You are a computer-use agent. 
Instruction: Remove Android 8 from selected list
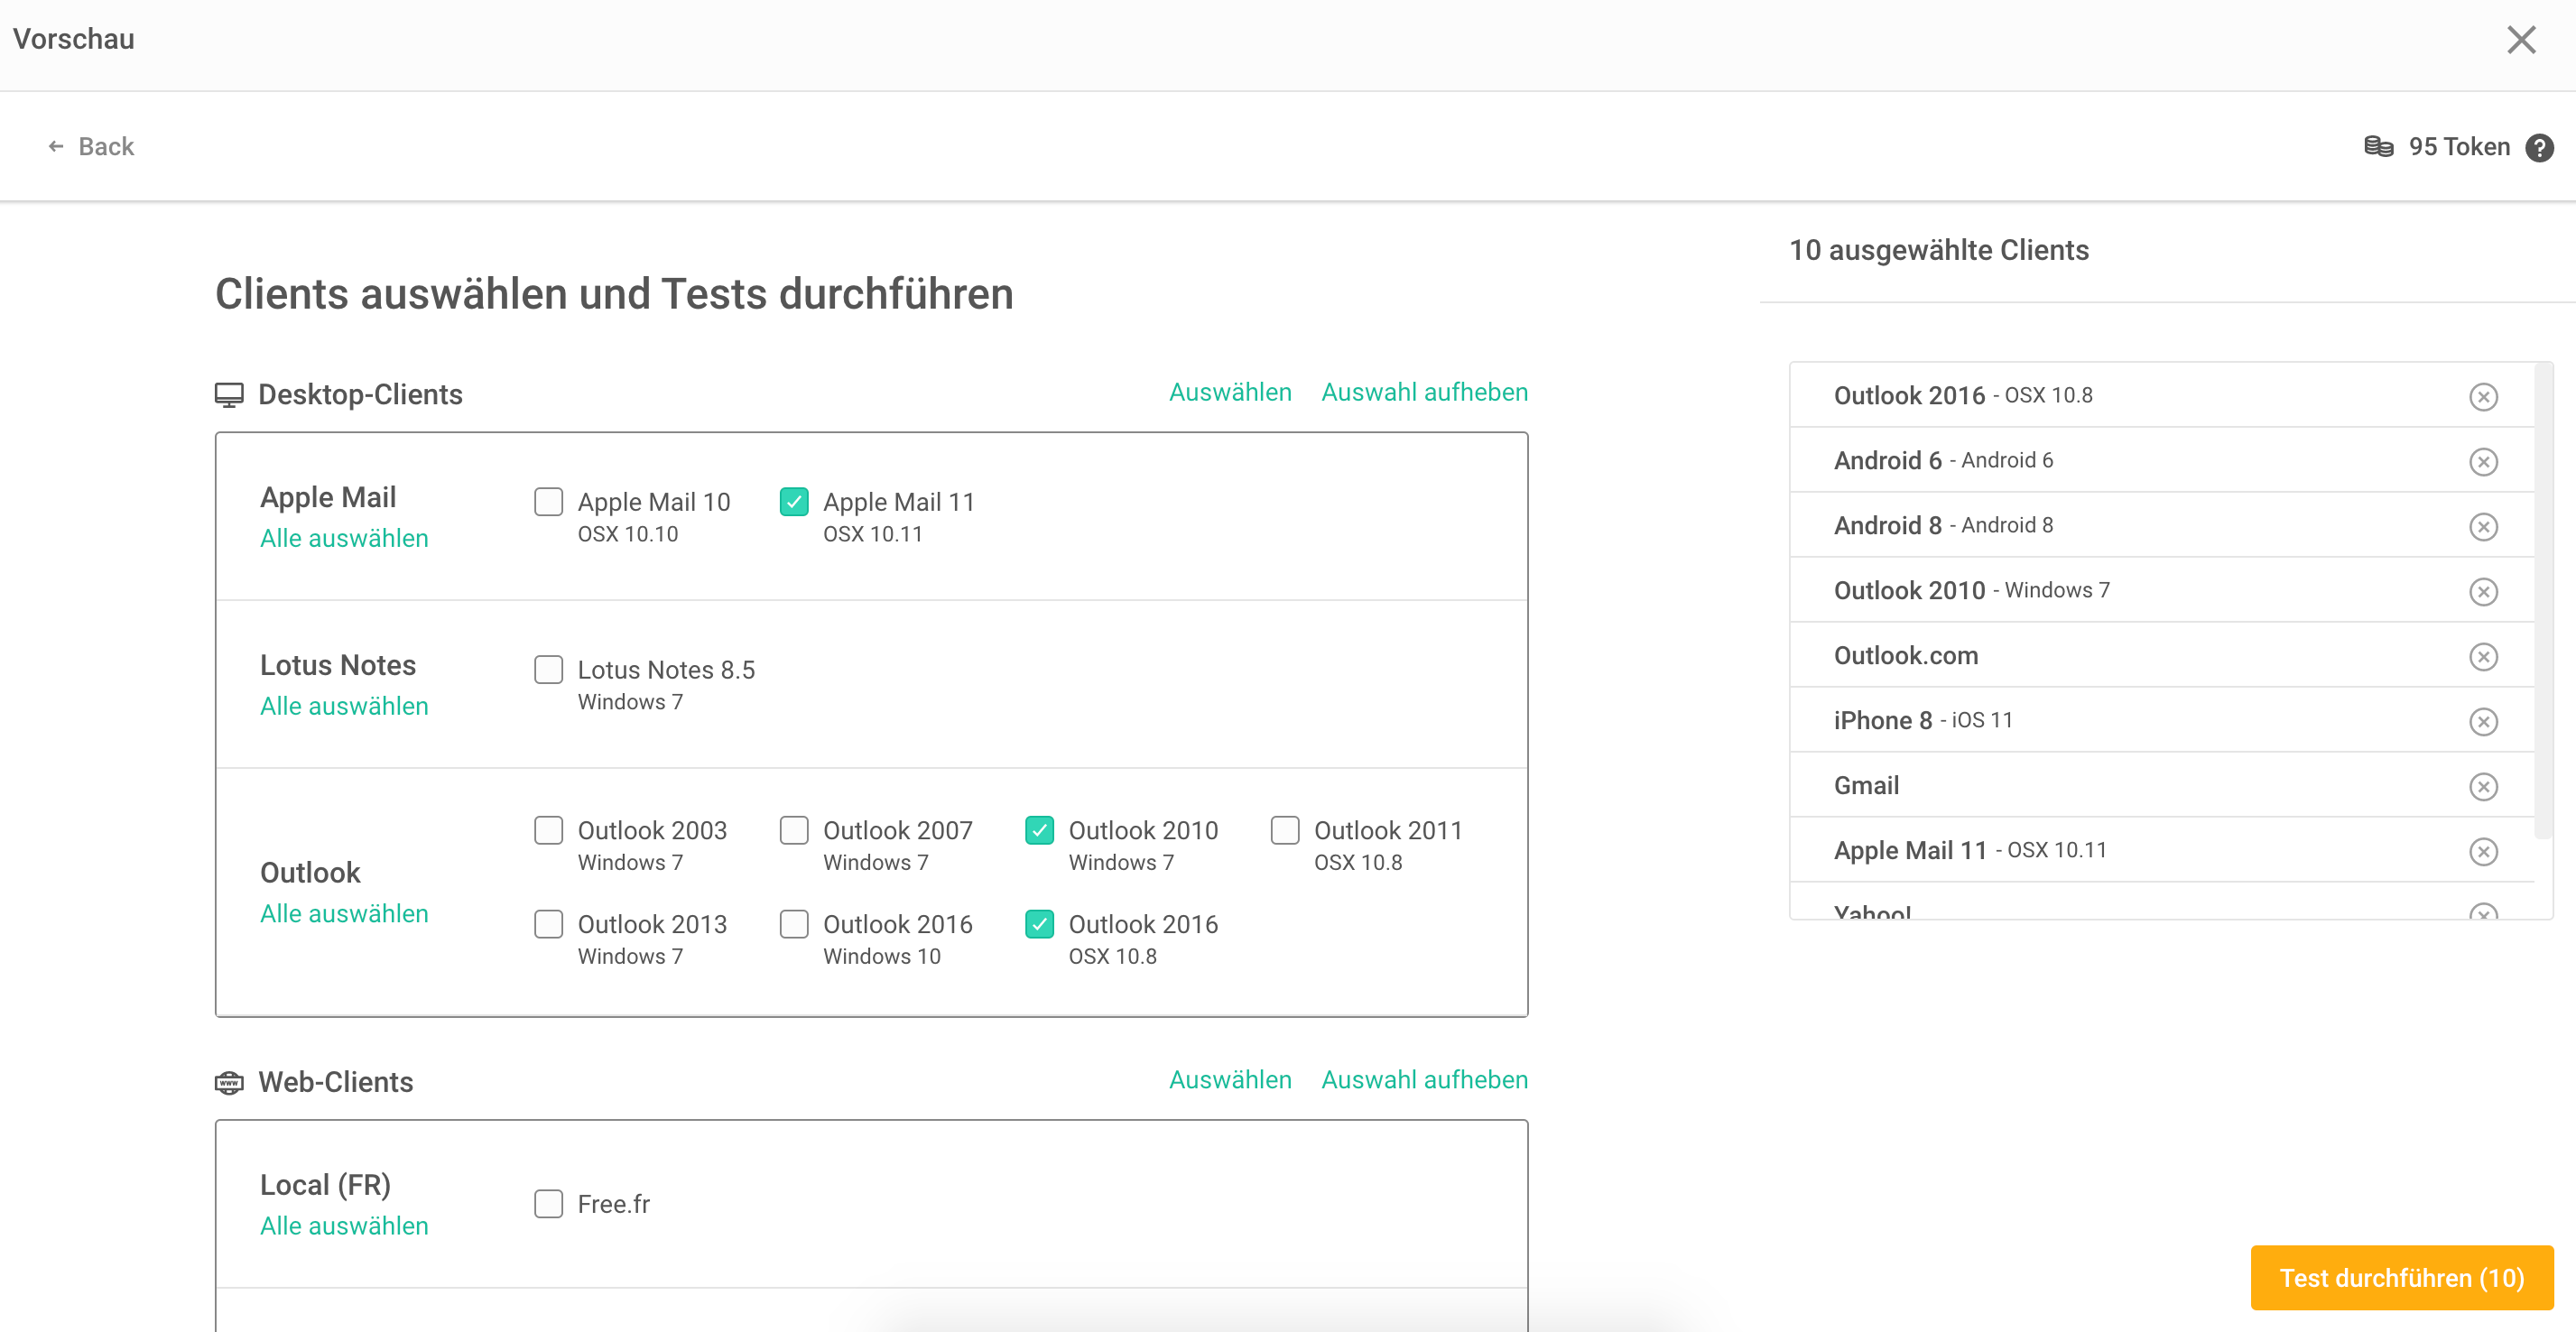2483,527
